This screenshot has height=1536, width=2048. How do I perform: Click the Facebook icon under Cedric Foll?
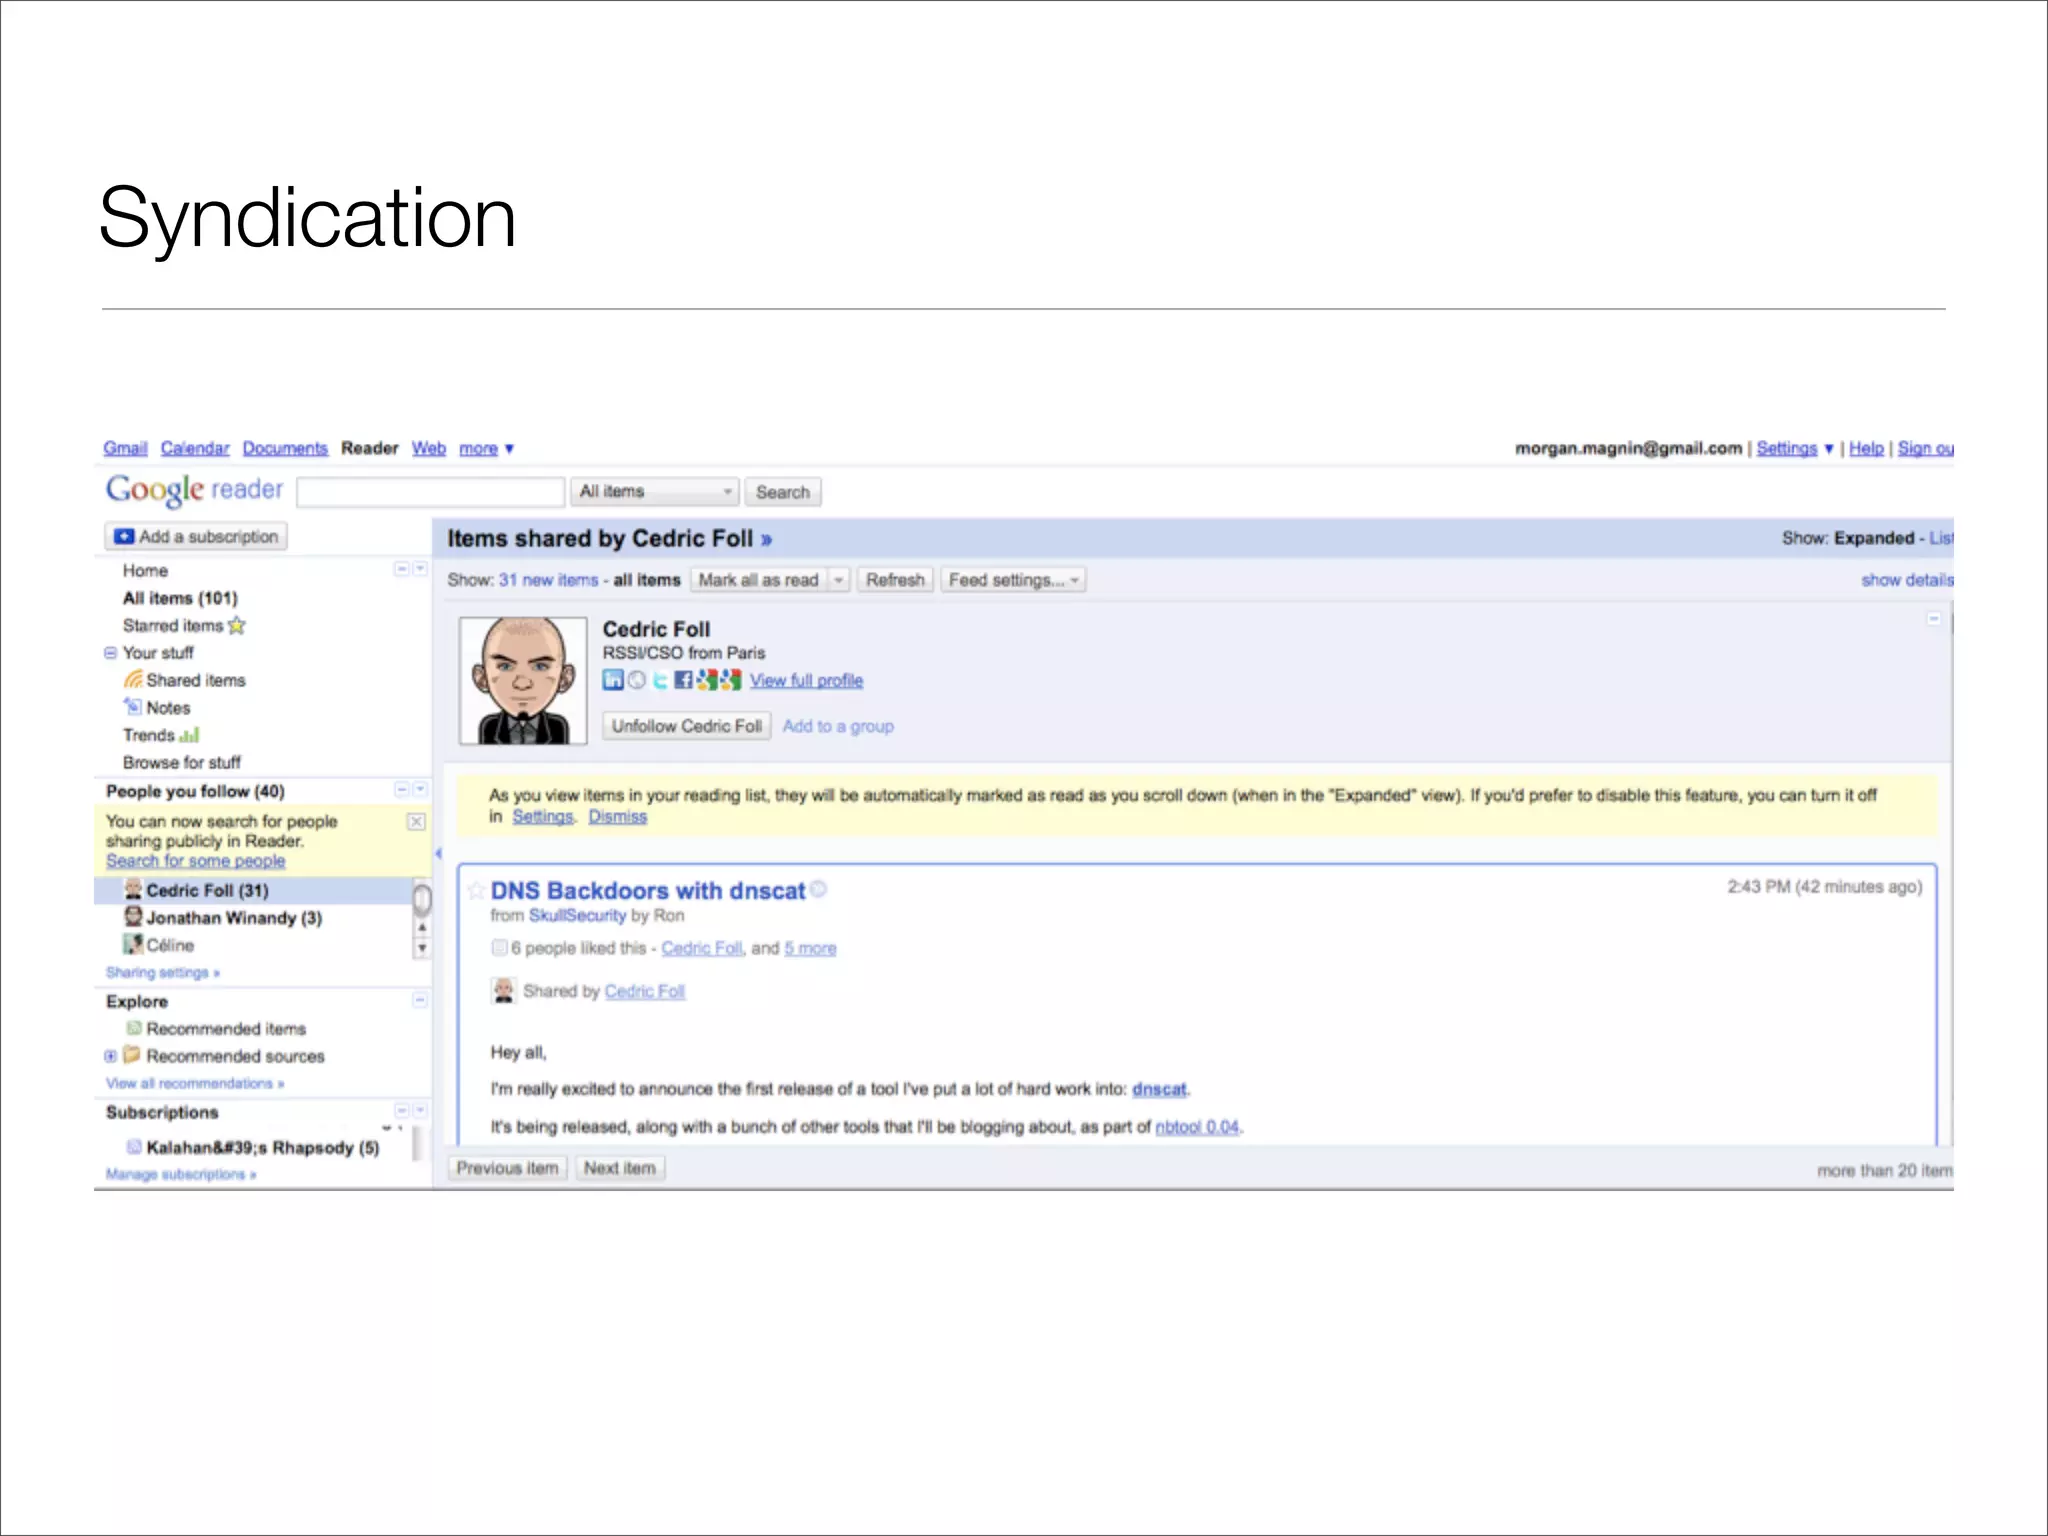(683, 681)
